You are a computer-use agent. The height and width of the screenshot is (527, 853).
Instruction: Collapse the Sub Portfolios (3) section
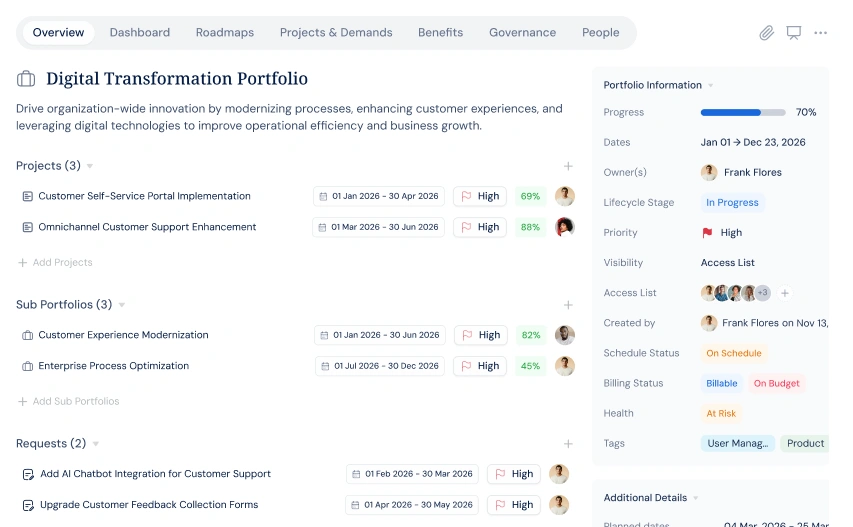click(x=122, y=305)
